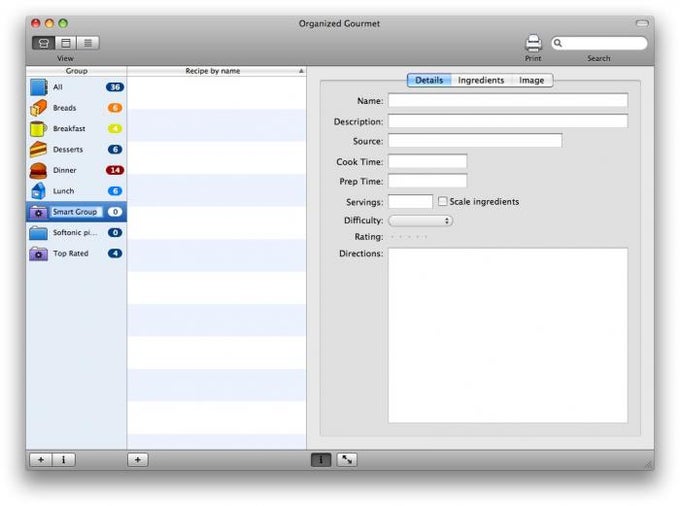Open group info with the i button
Screen dimensions: 680x506
click(64, 460)
